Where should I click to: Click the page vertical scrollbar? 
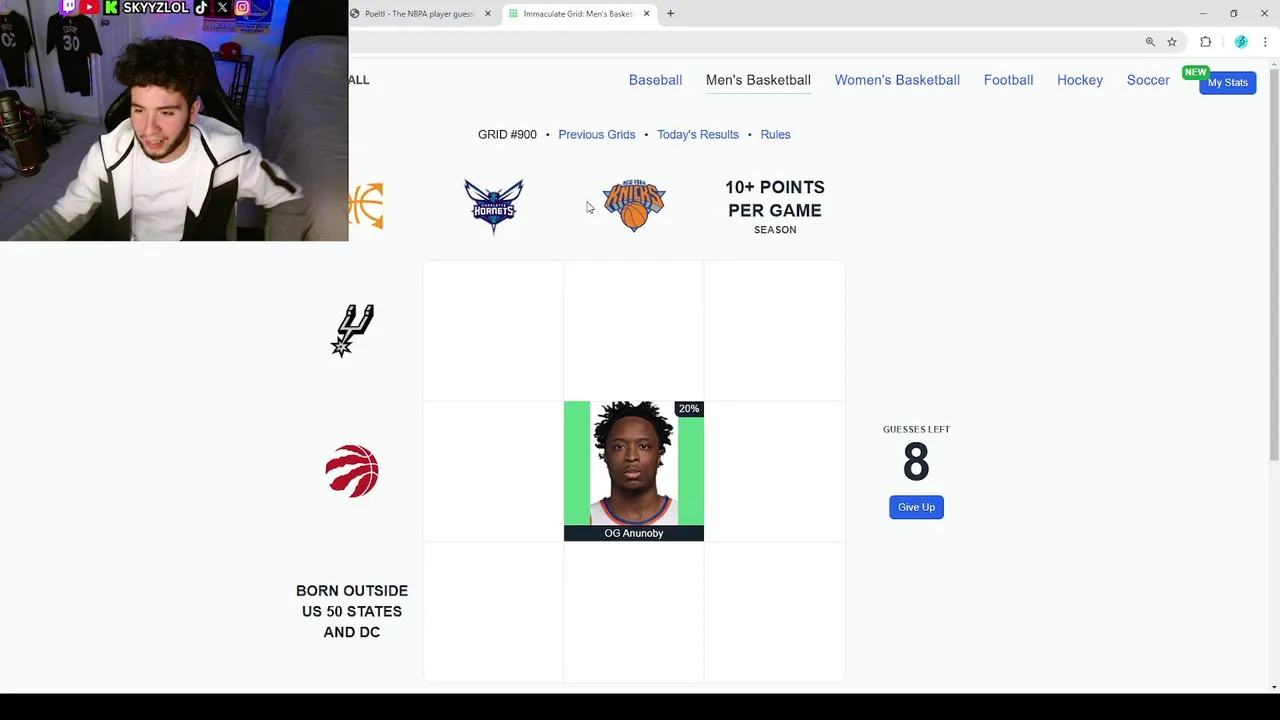[x=1274, y=265]
